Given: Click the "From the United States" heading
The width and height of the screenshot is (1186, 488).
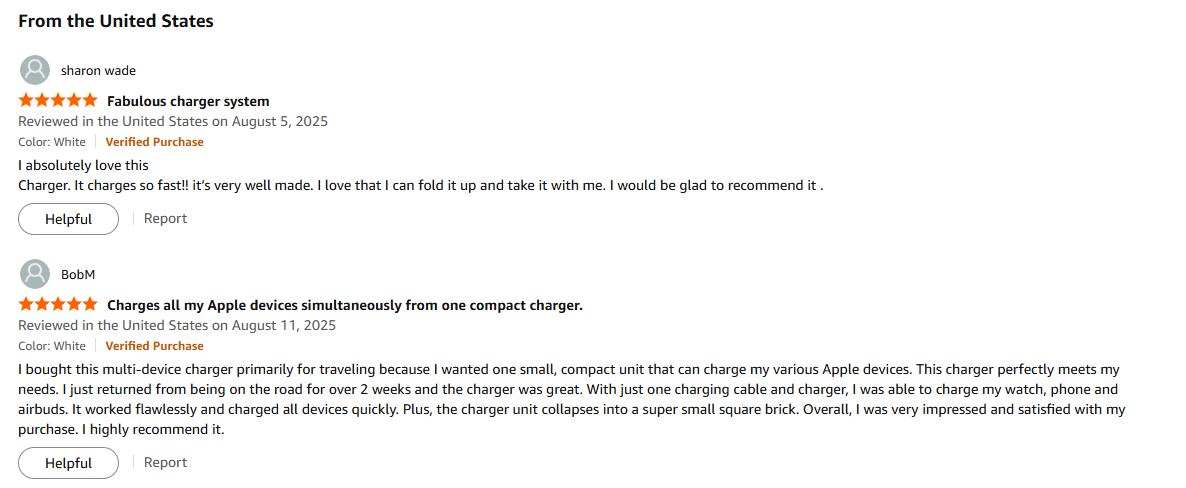Looking at the screenshot, I should coord(116,21).
